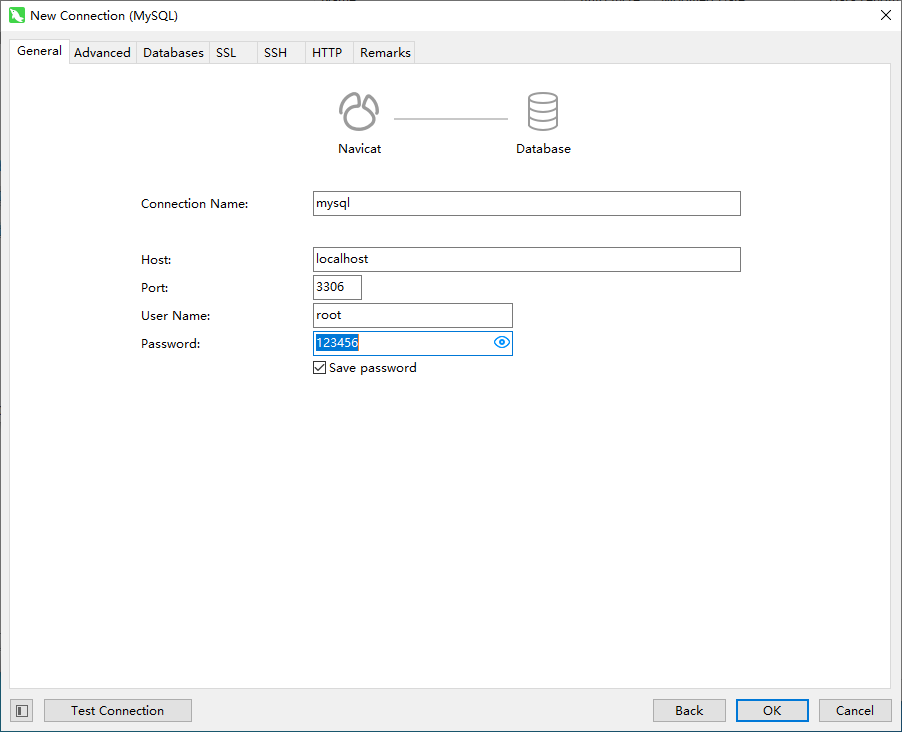This screenshot has height=732, width=902.
Task: Uncheck the Save password checkbox
Action: (x=319, y=368)
